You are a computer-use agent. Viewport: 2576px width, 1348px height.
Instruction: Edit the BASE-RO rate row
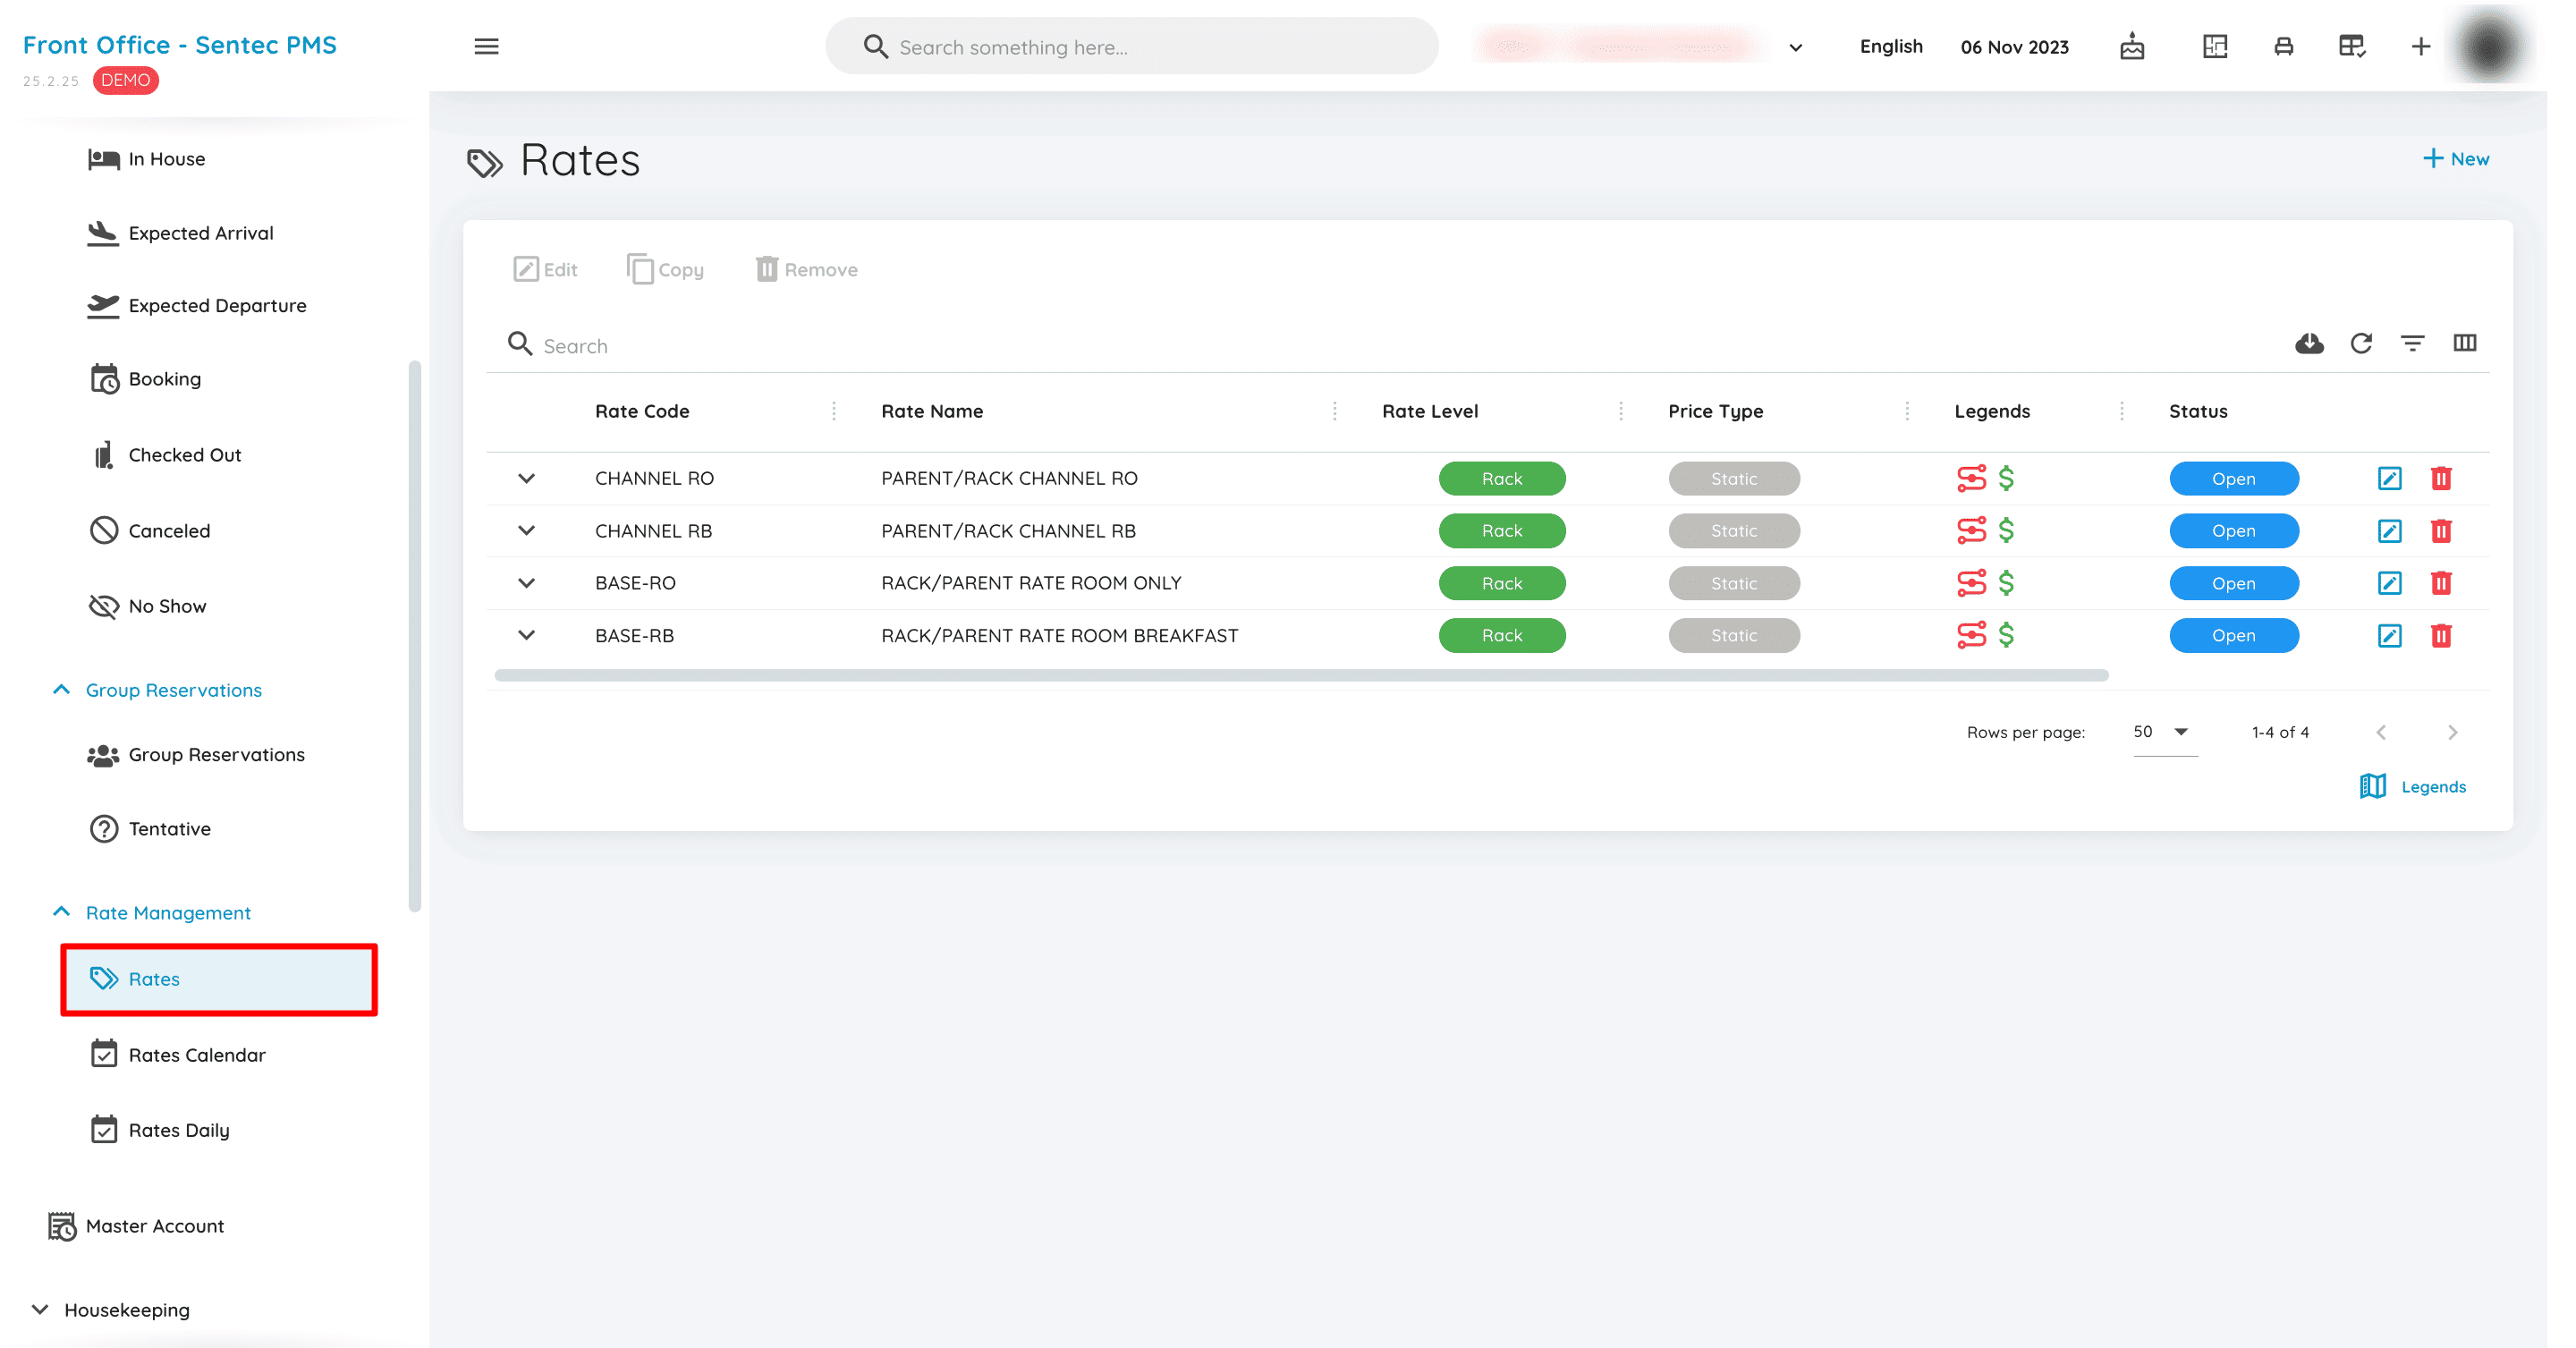point(2389,583)
